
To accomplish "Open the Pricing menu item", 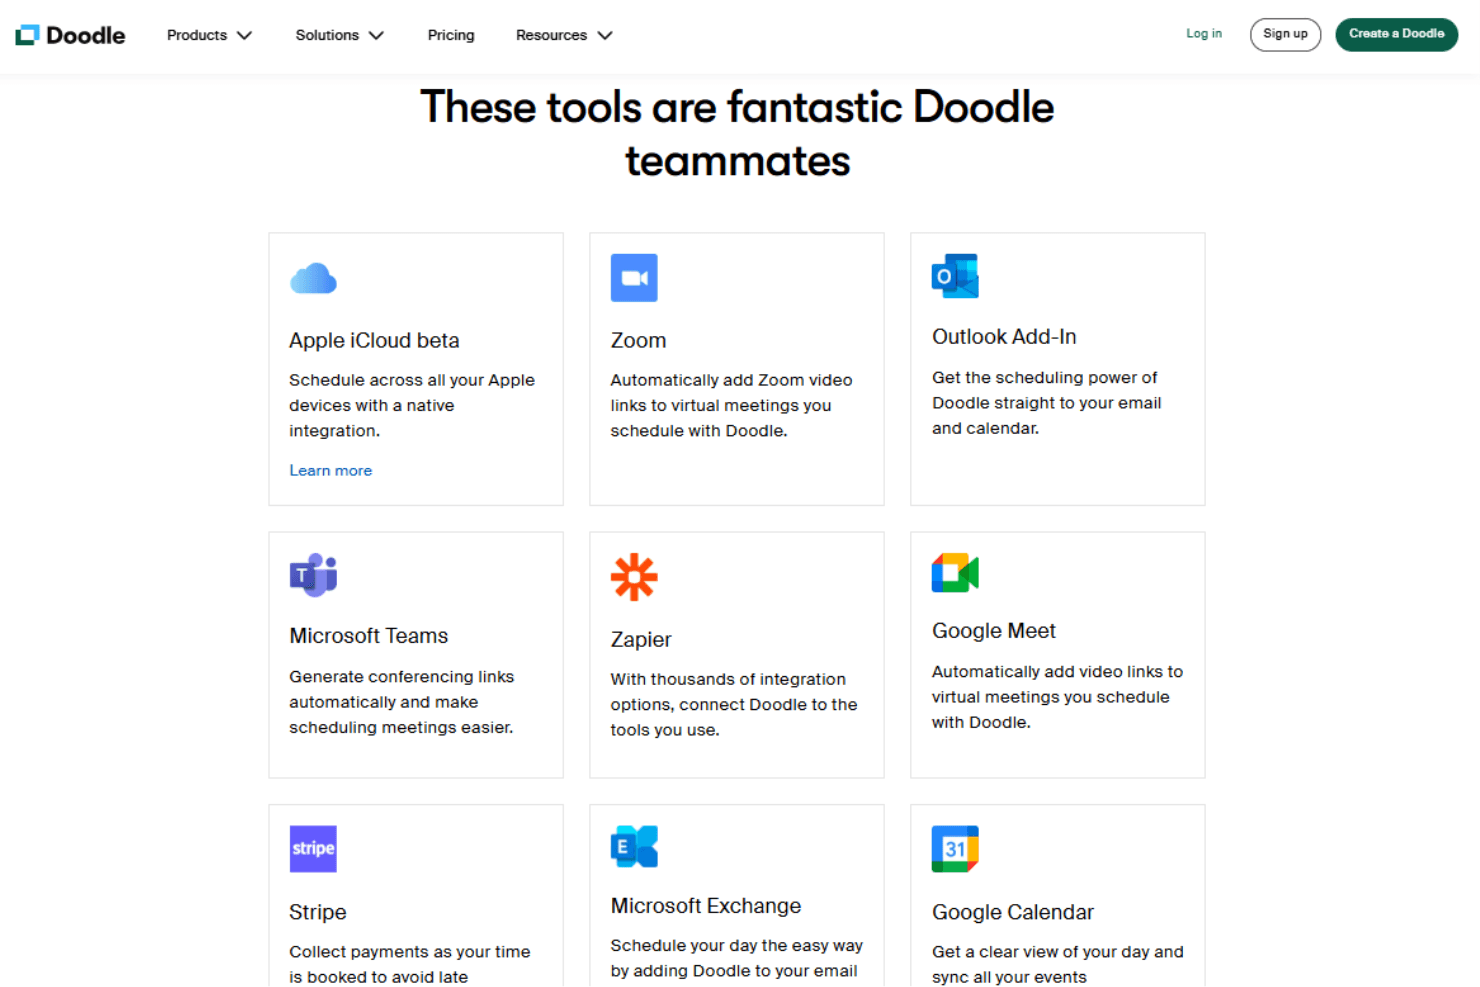I will (451, 35).
